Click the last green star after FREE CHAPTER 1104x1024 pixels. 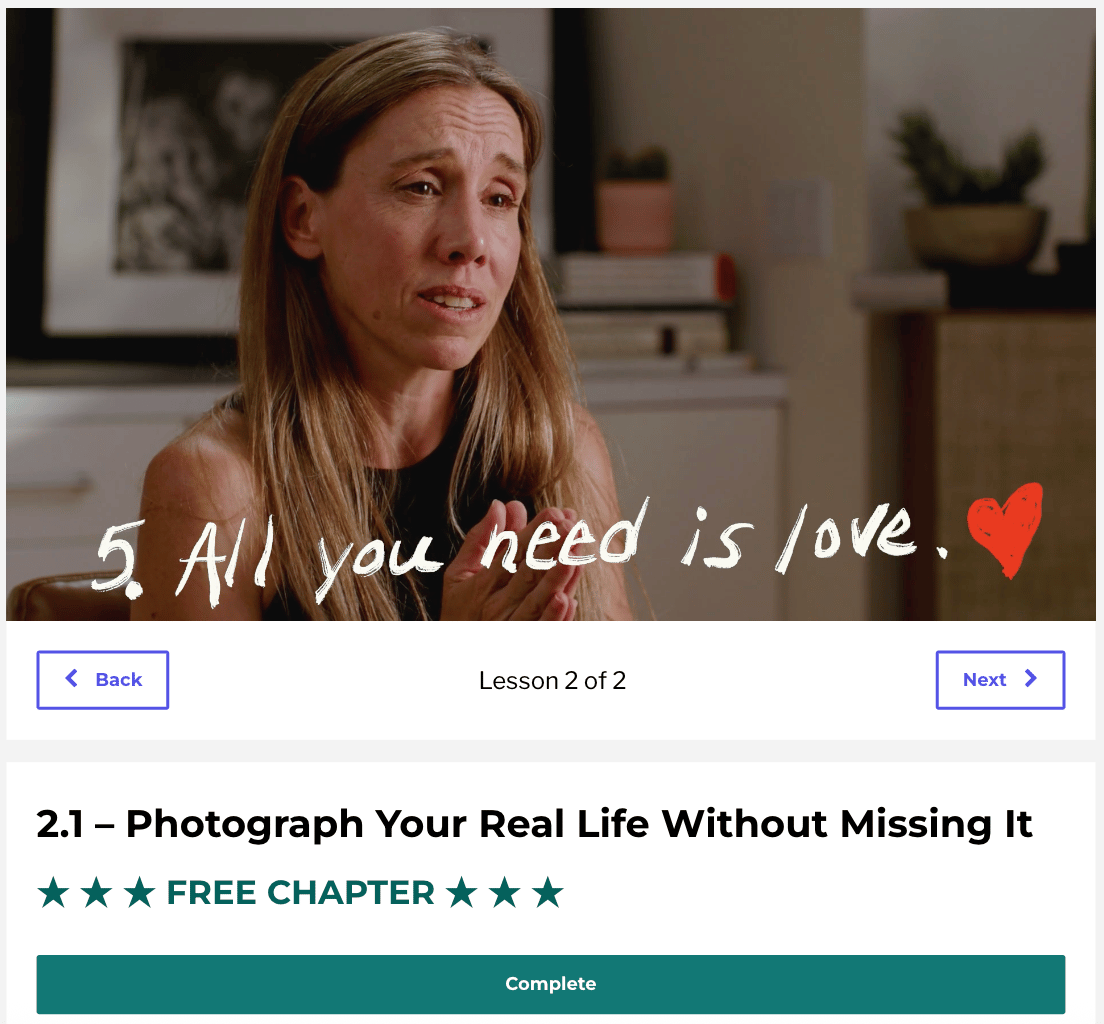point(548,892)
